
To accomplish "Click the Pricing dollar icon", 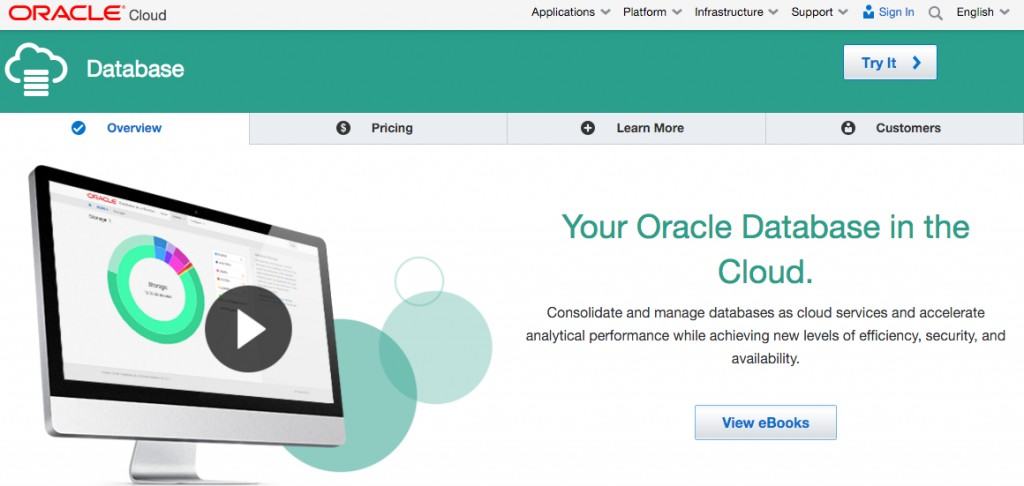I will coord(344,128).
